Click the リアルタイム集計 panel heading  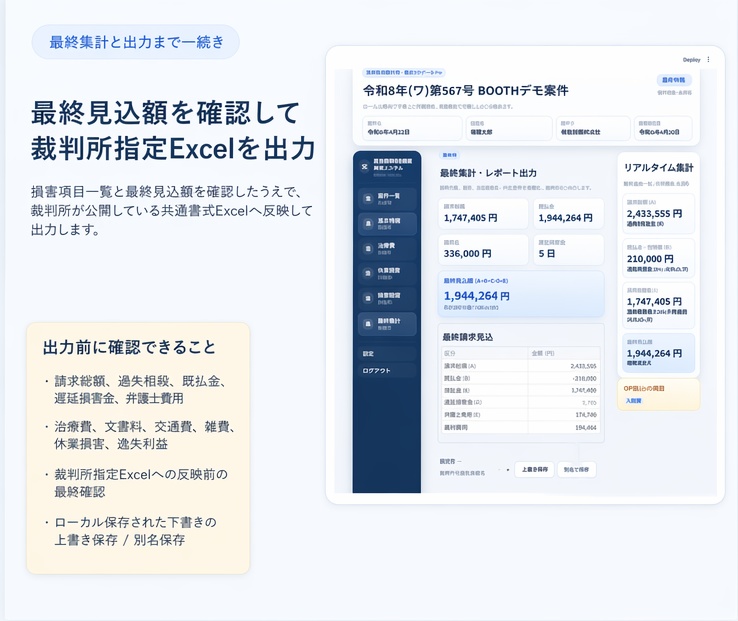click(658, 168)
